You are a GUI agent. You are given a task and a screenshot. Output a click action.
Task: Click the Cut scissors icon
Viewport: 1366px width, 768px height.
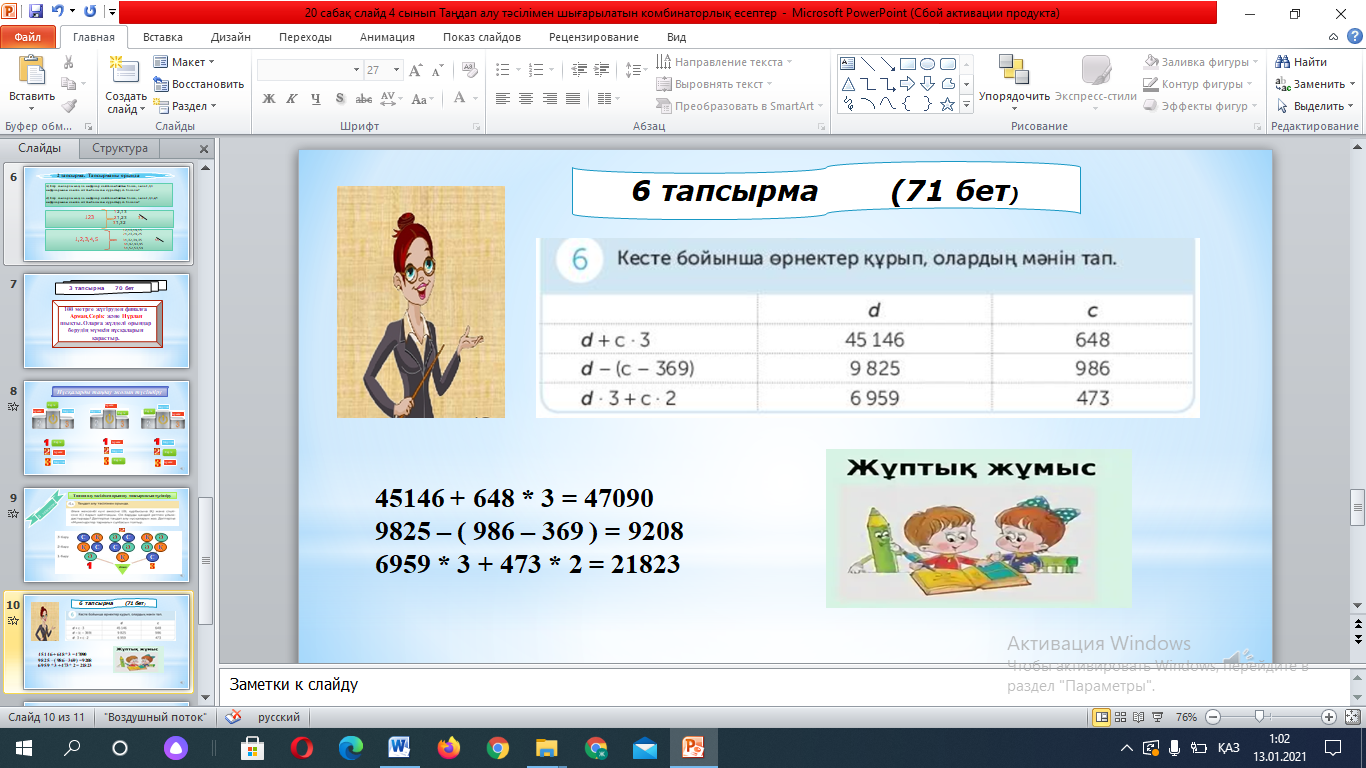69,62
